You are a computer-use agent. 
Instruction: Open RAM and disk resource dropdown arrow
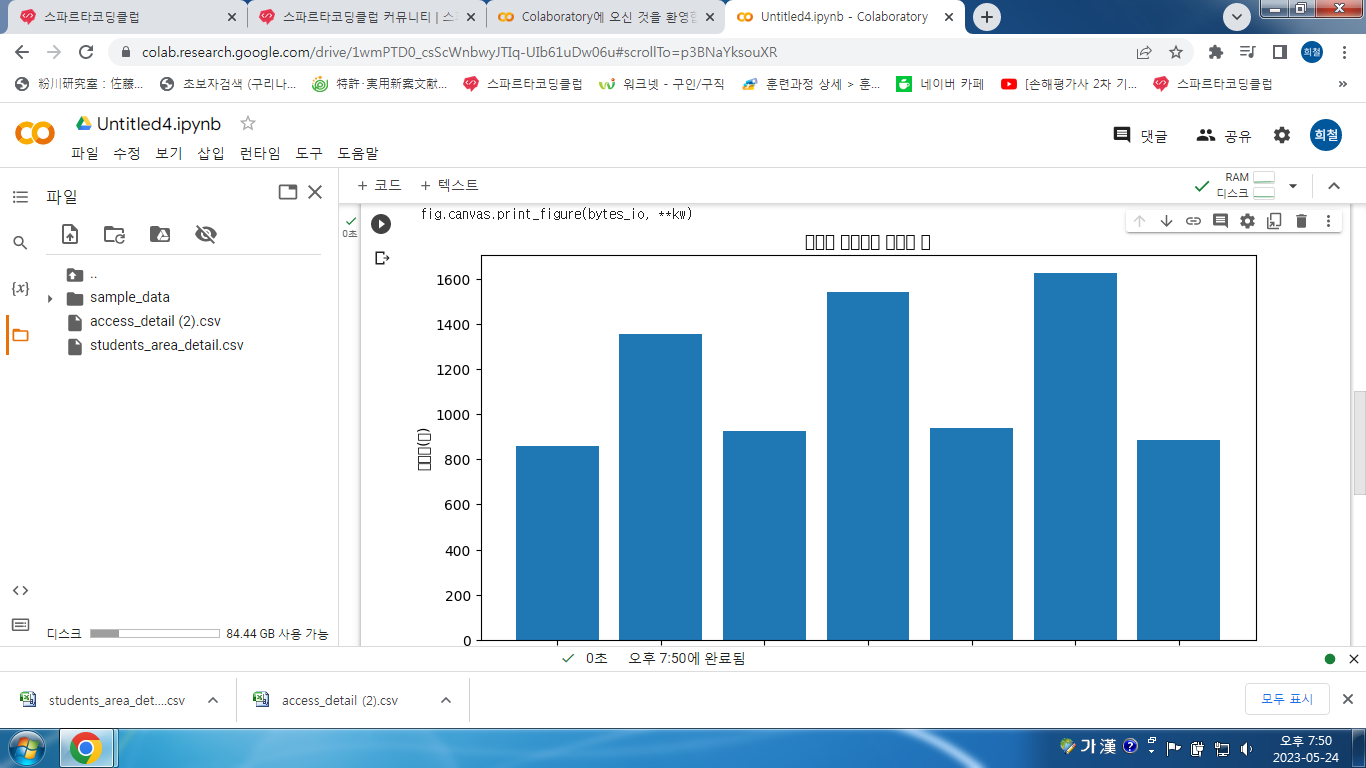[1293, 186]
